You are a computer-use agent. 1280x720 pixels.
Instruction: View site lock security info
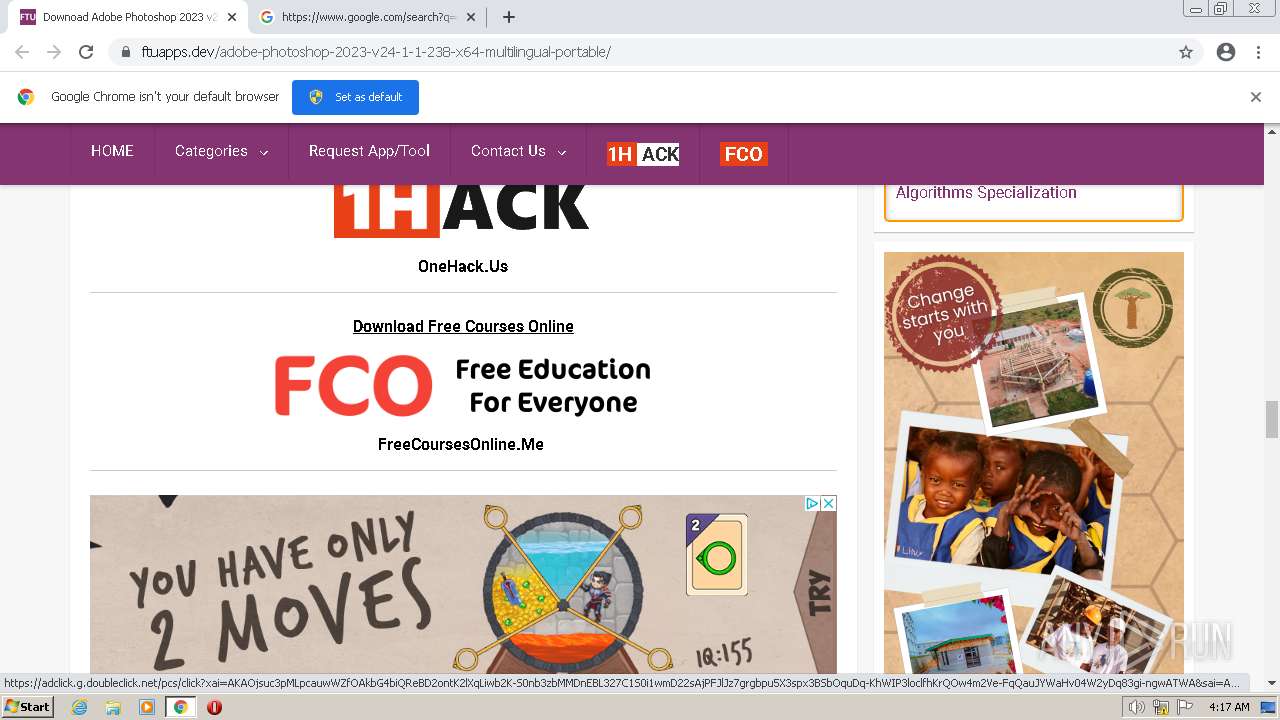[125, 52]
